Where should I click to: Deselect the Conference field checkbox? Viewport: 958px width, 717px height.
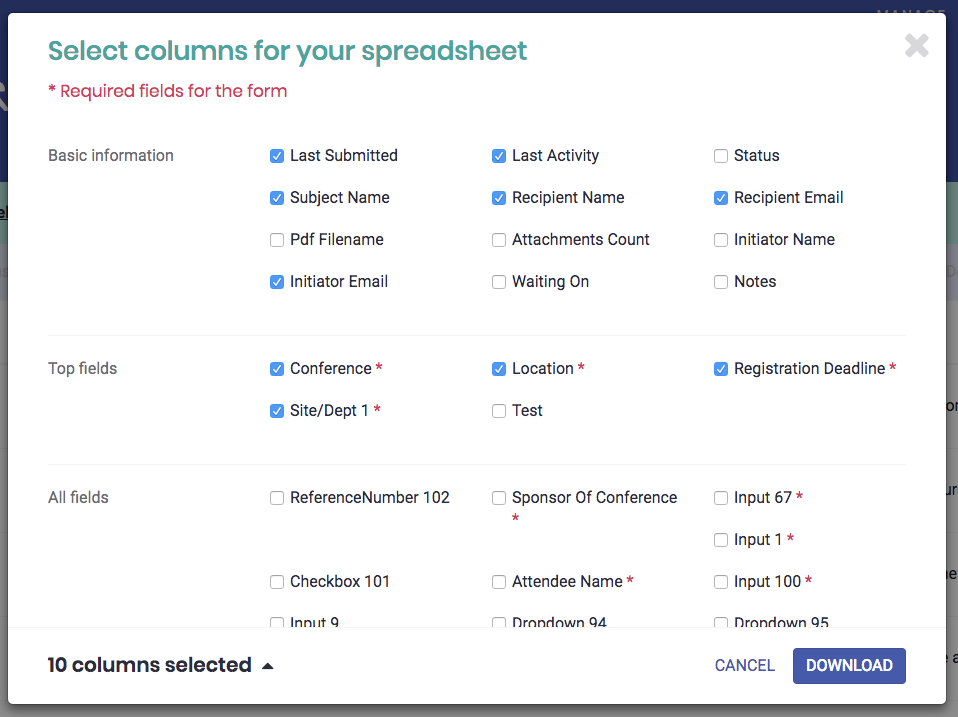(277, 369)
